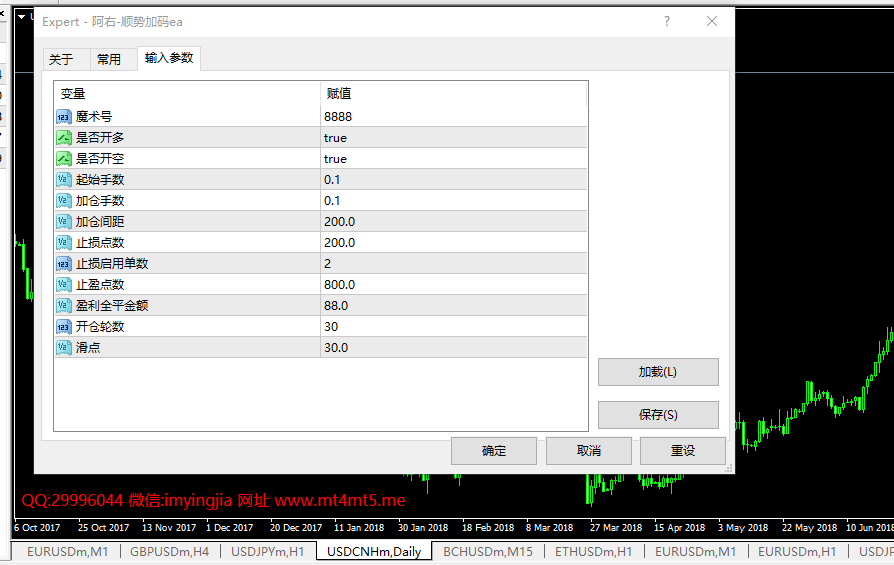The image size is (894, 565).
Task: Edit 止损点数 value 200.0
Action: (454, 243)
